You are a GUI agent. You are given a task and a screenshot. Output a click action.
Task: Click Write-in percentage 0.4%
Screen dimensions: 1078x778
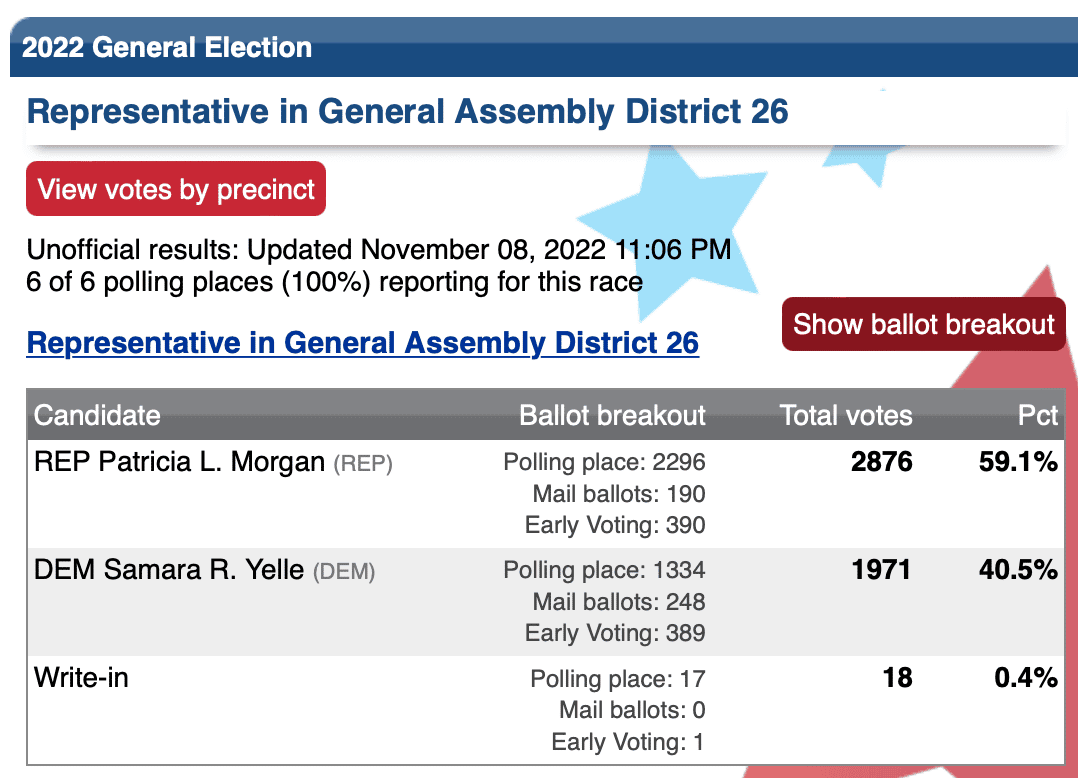click(1026, 678)
